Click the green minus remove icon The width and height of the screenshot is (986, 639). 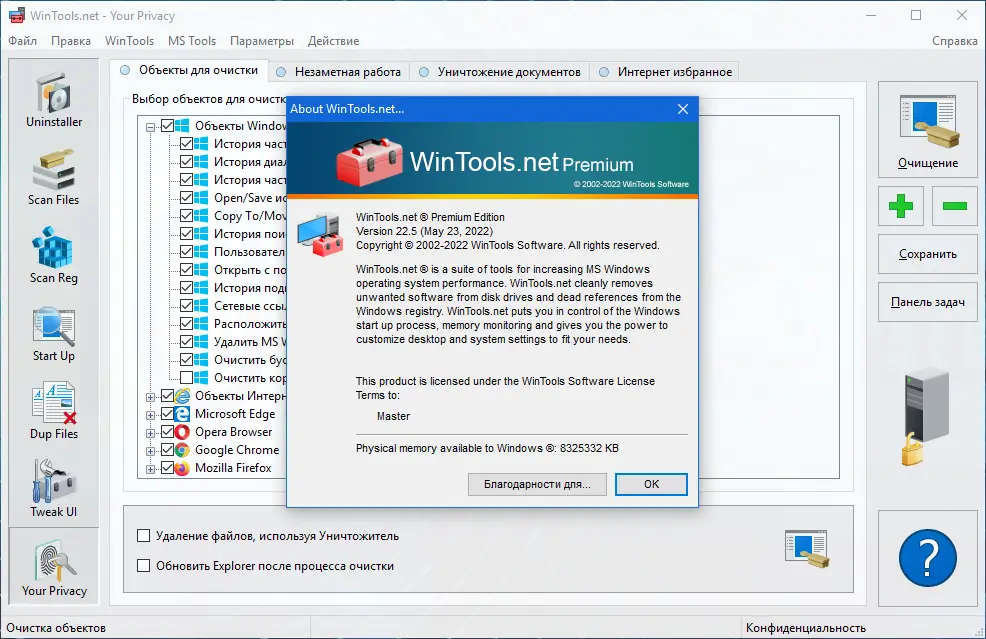pyautogui.click(x=955, y=206)
